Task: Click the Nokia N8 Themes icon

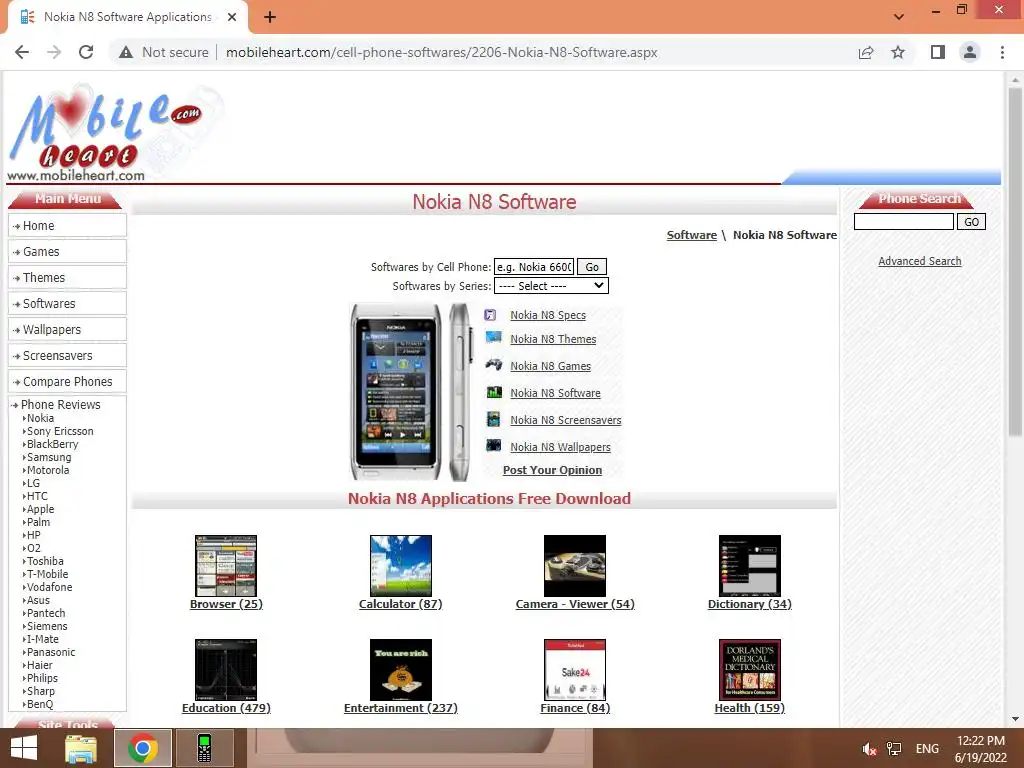Action: pyautogui.click(x=494, y=338)
